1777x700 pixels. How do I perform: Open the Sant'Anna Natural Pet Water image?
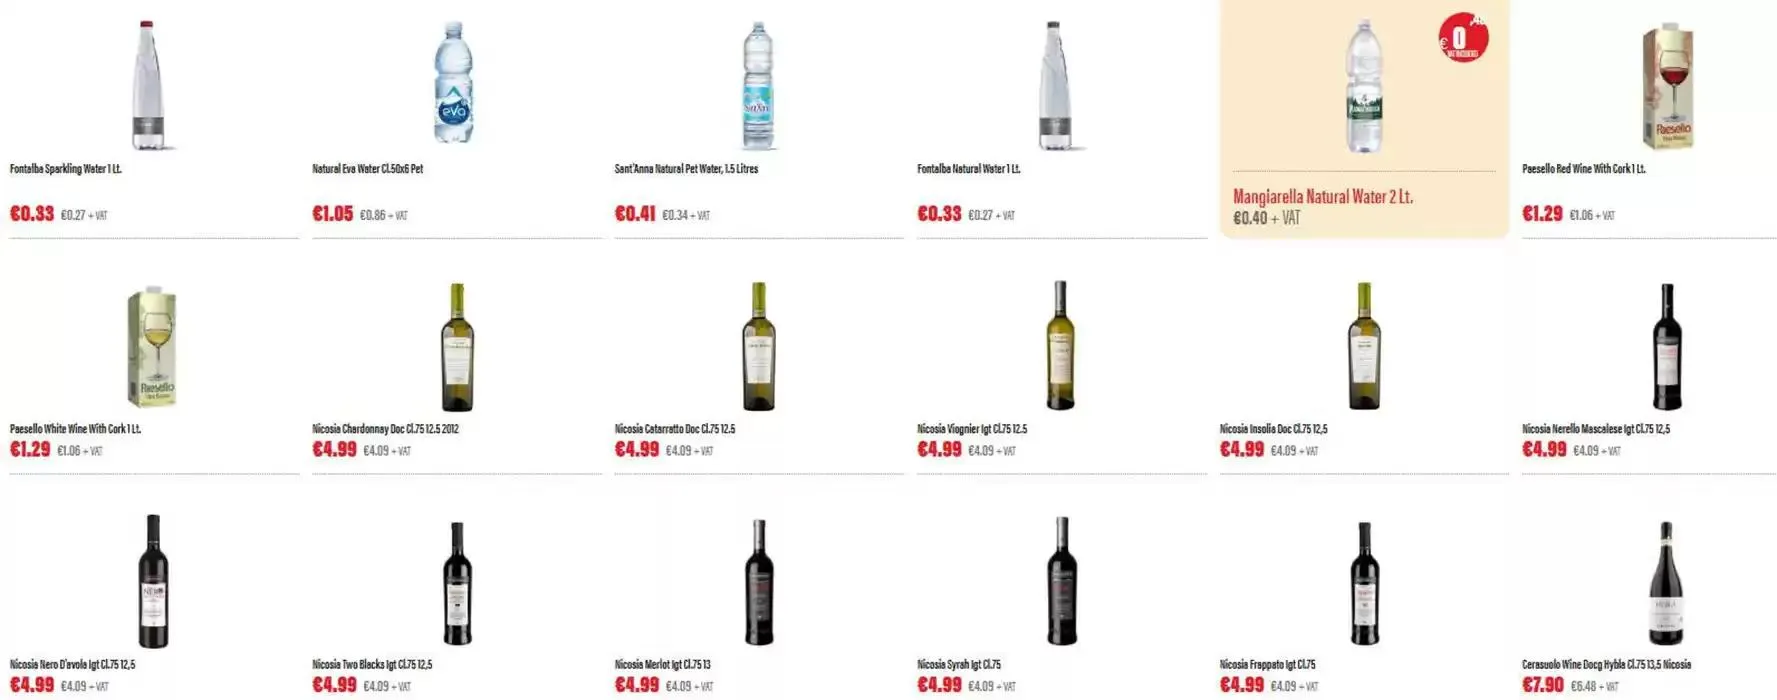[758, 86]
